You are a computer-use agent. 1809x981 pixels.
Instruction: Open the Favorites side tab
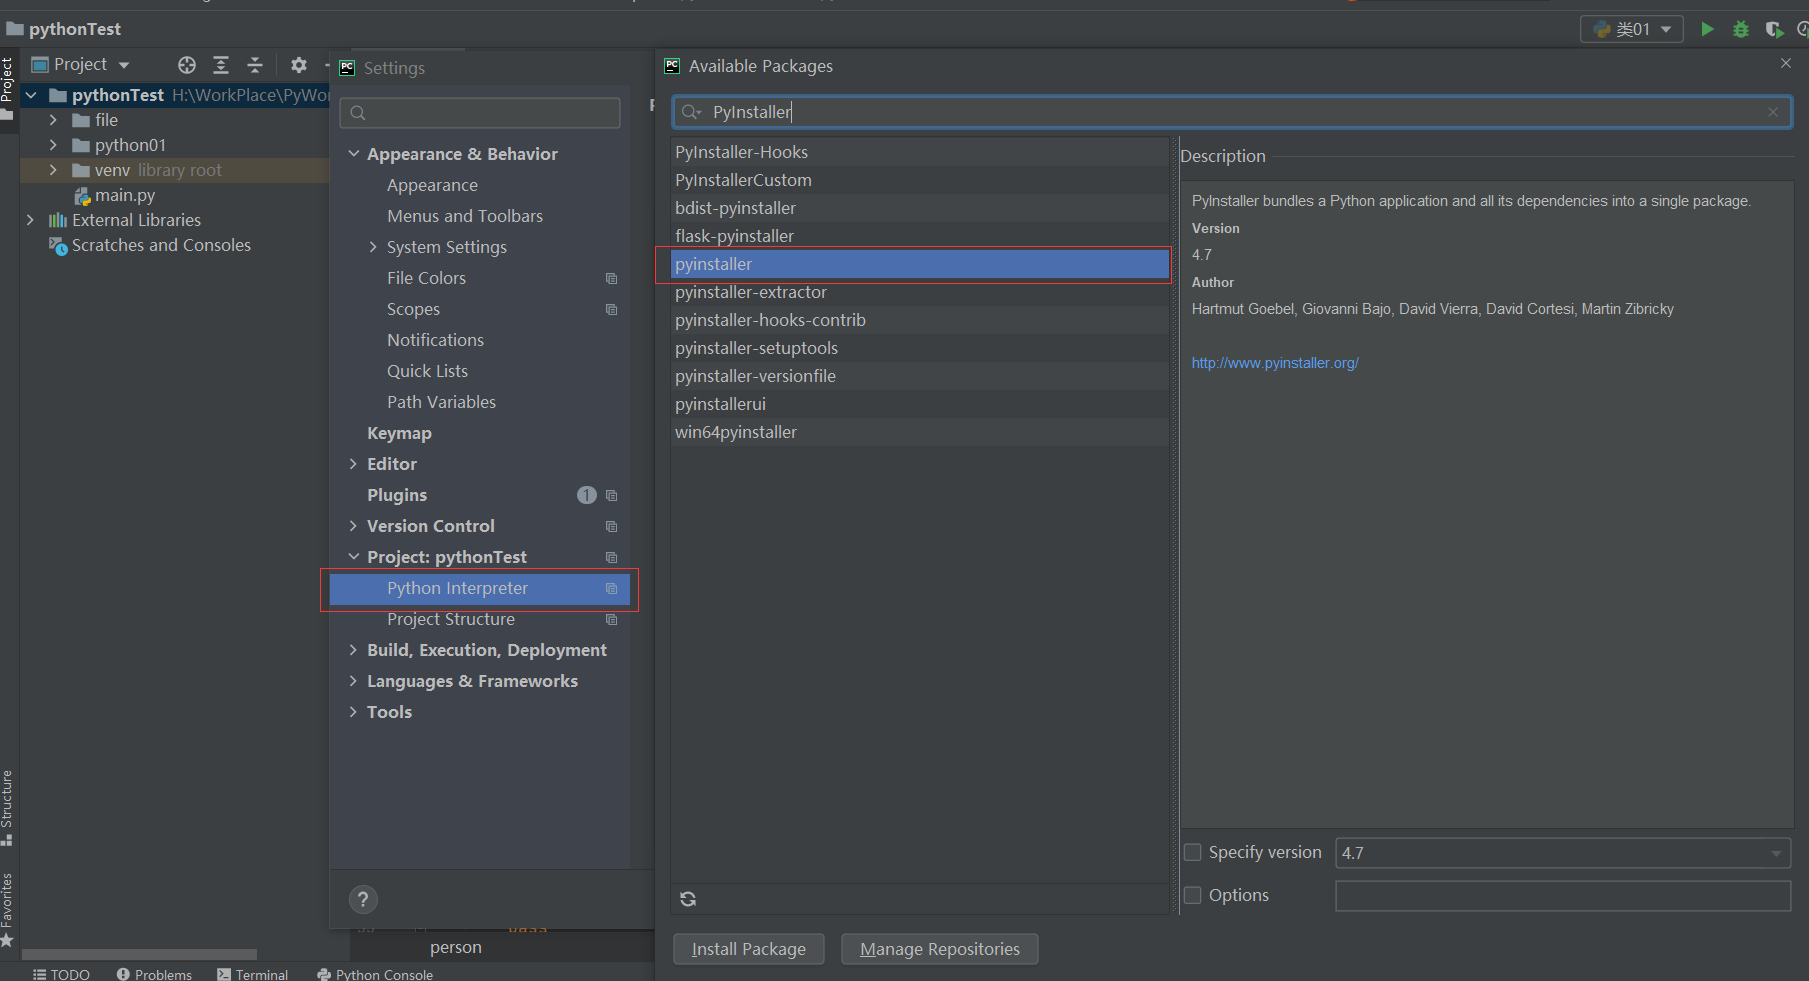coord(7,910)
